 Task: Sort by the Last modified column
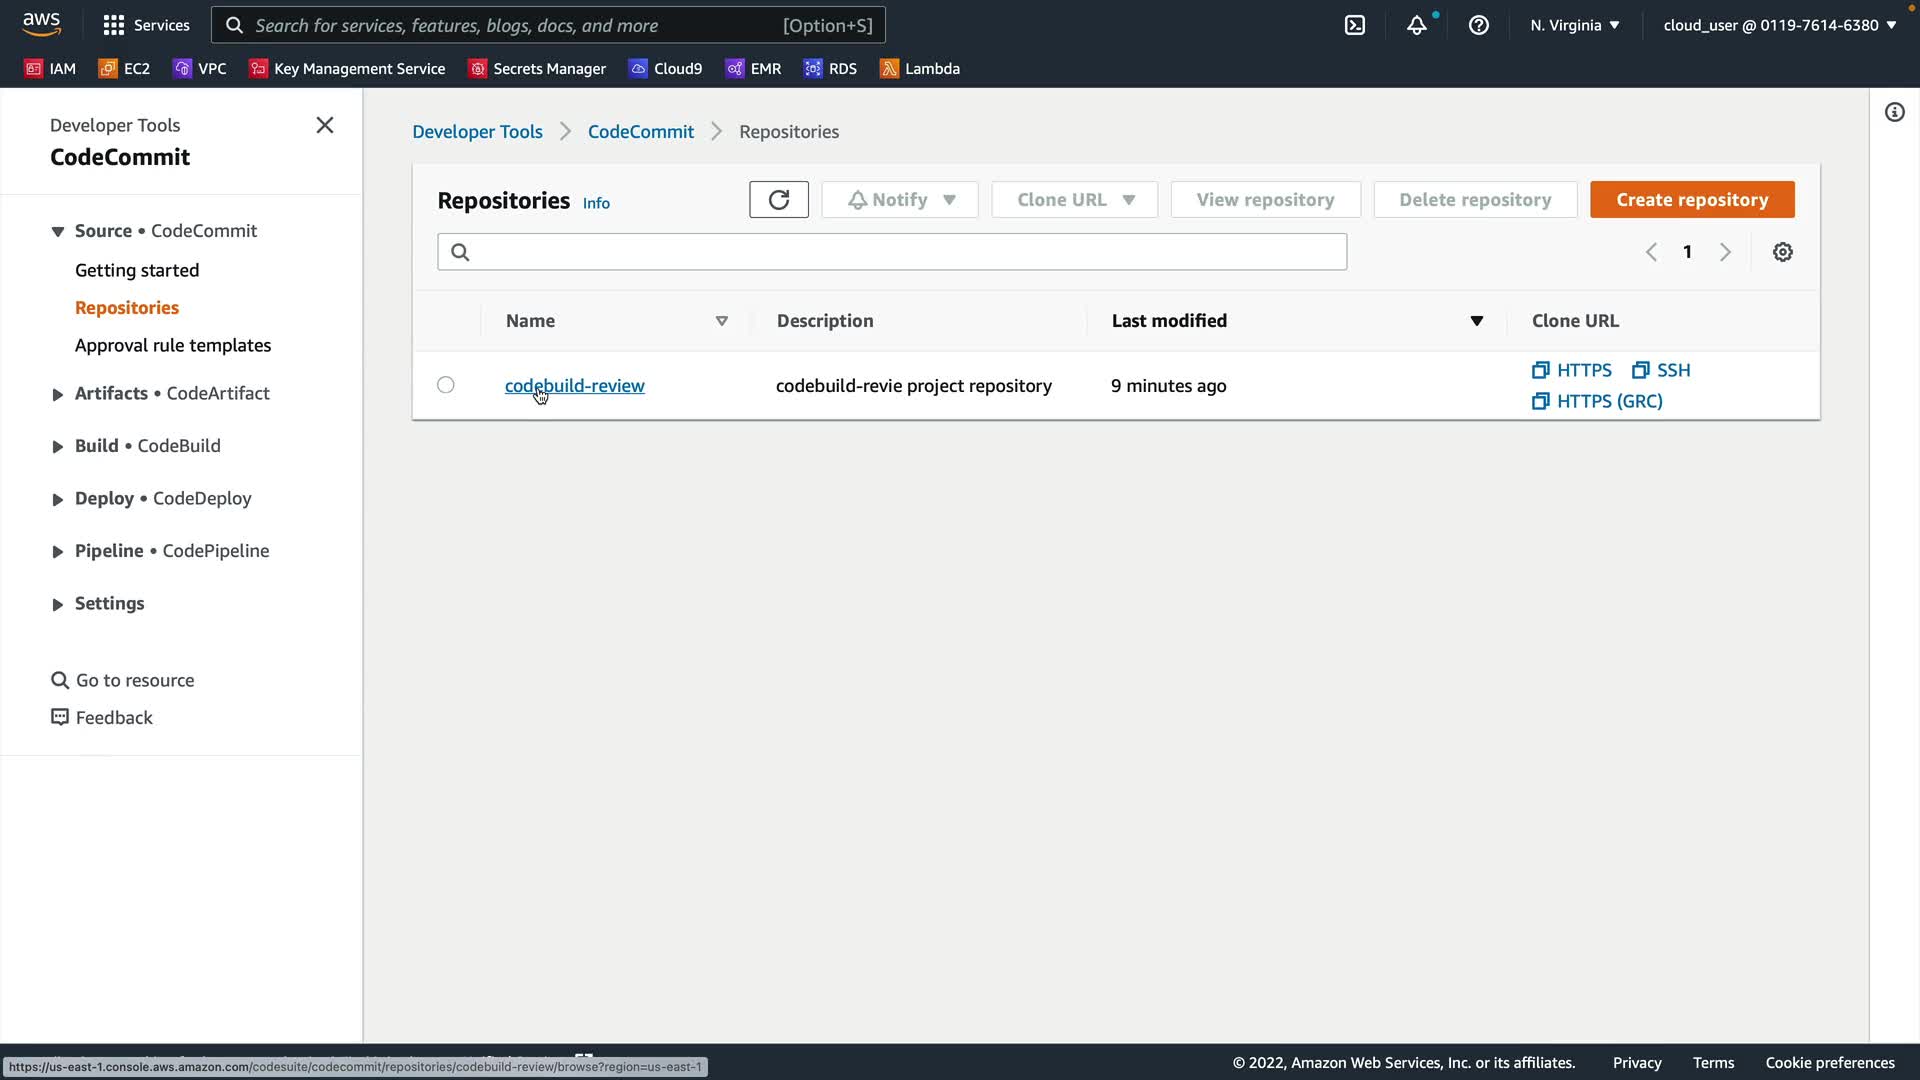coord(1170,321)
